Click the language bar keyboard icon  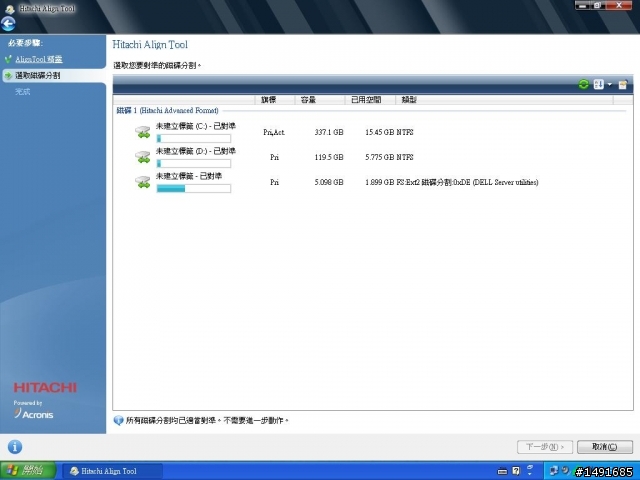[x=502, y=471]
